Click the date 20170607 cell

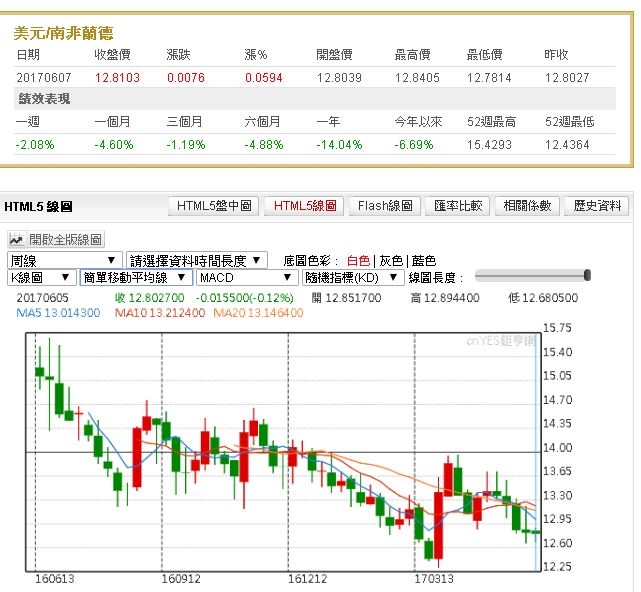[44, 78]
